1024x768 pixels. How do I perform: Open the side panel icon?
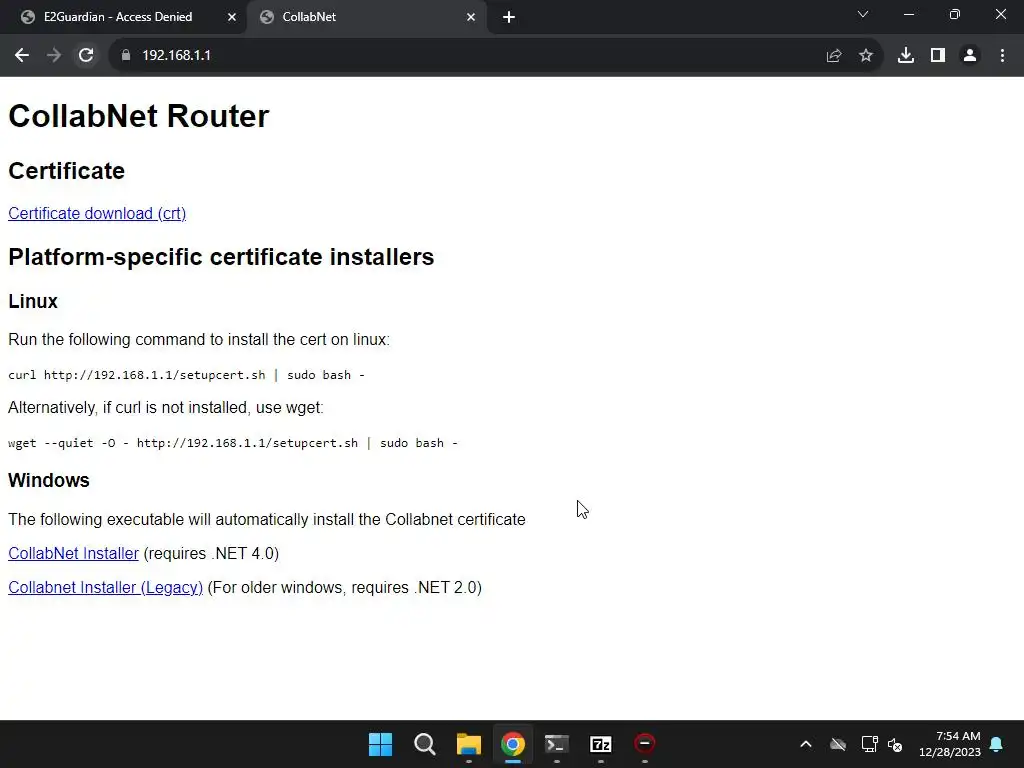tap(938, 56)
